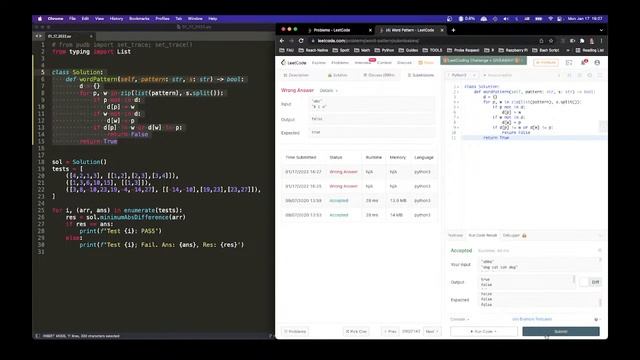This screenshot has width=640, height=360.
Task: Switch to the Debugger tab
Action: [514, 236]
